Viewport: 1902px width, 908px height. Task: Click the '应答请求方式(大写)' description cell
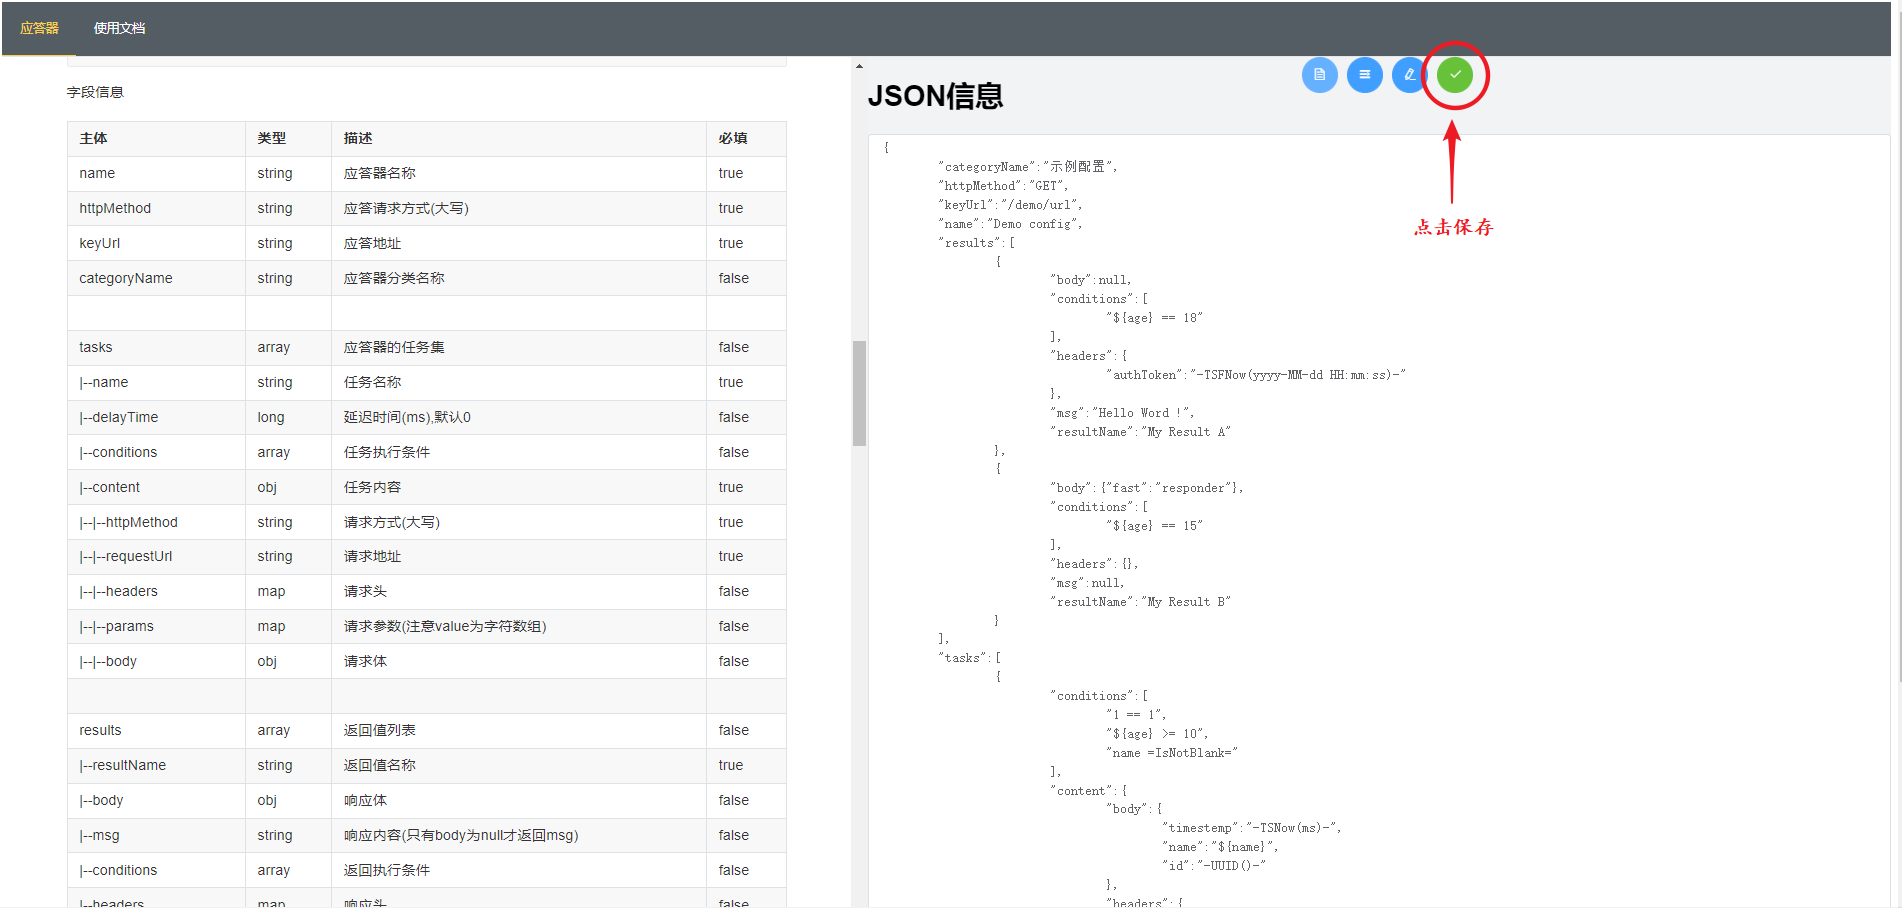(518, 208)
